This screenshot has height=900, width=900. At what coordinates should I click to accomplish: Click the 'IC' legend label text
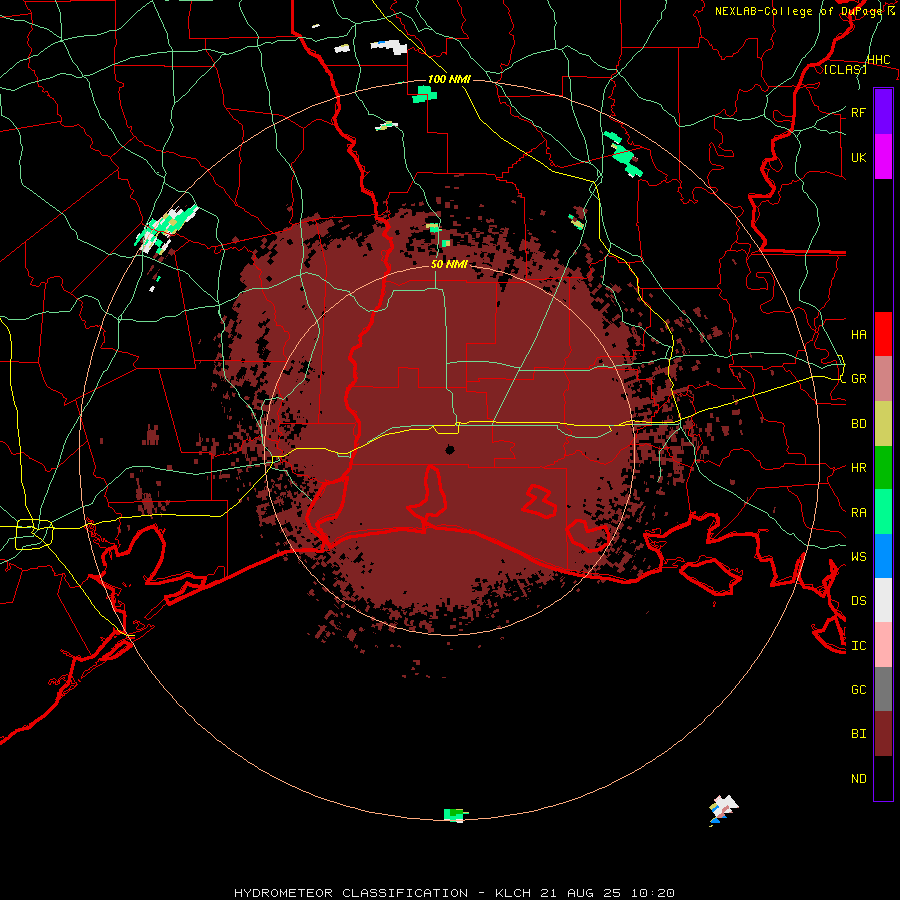click(859, 646)
